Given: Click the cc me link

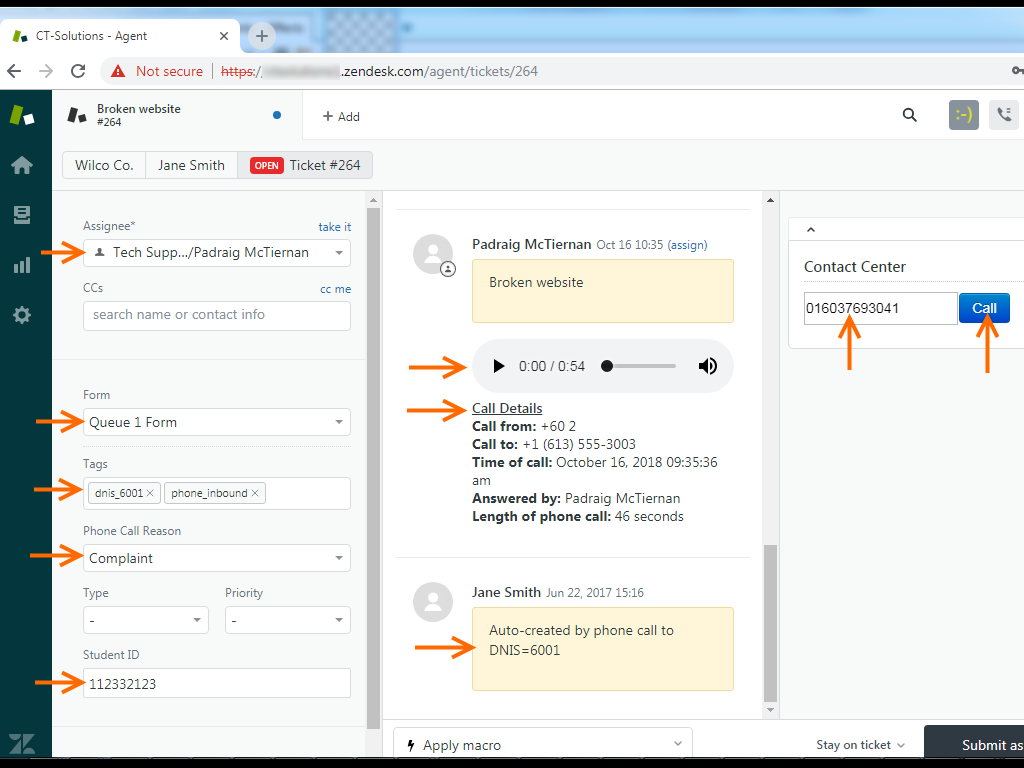Looking at the screenshot, I should [x=335, y=289].
